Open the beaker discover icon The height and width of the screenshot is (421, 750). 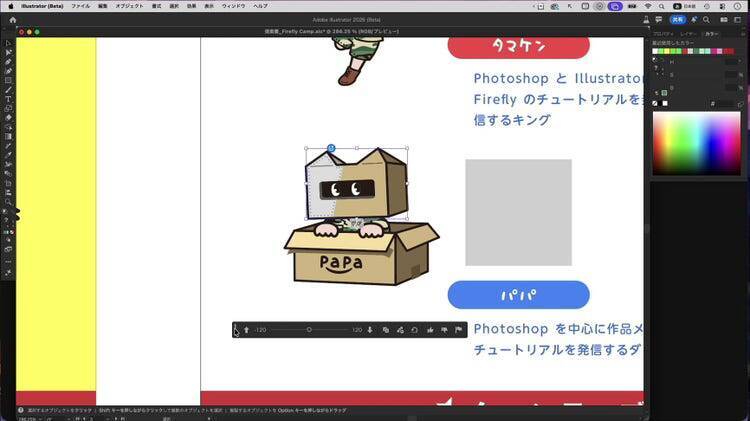[646, 20]
